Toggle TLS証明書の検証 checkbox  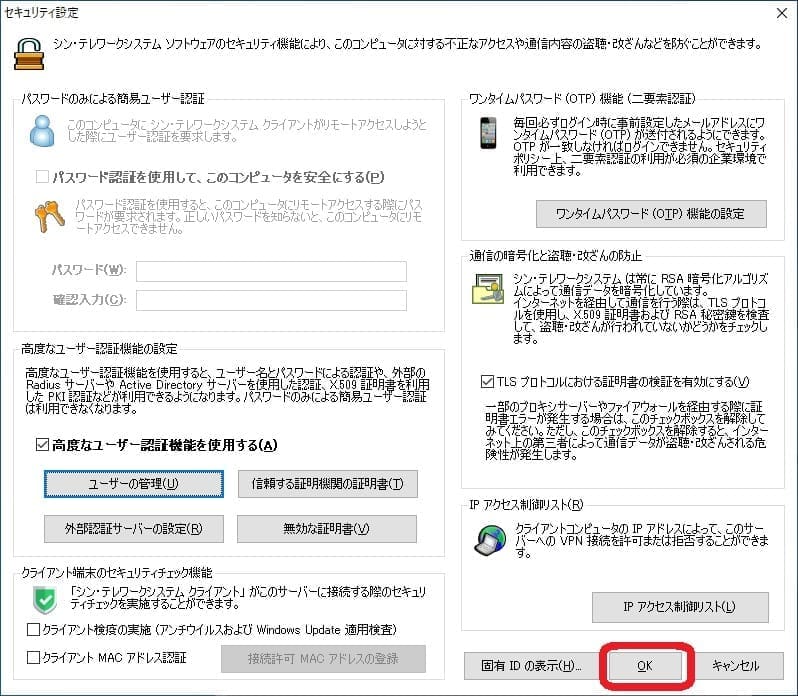tap(487, 381)
